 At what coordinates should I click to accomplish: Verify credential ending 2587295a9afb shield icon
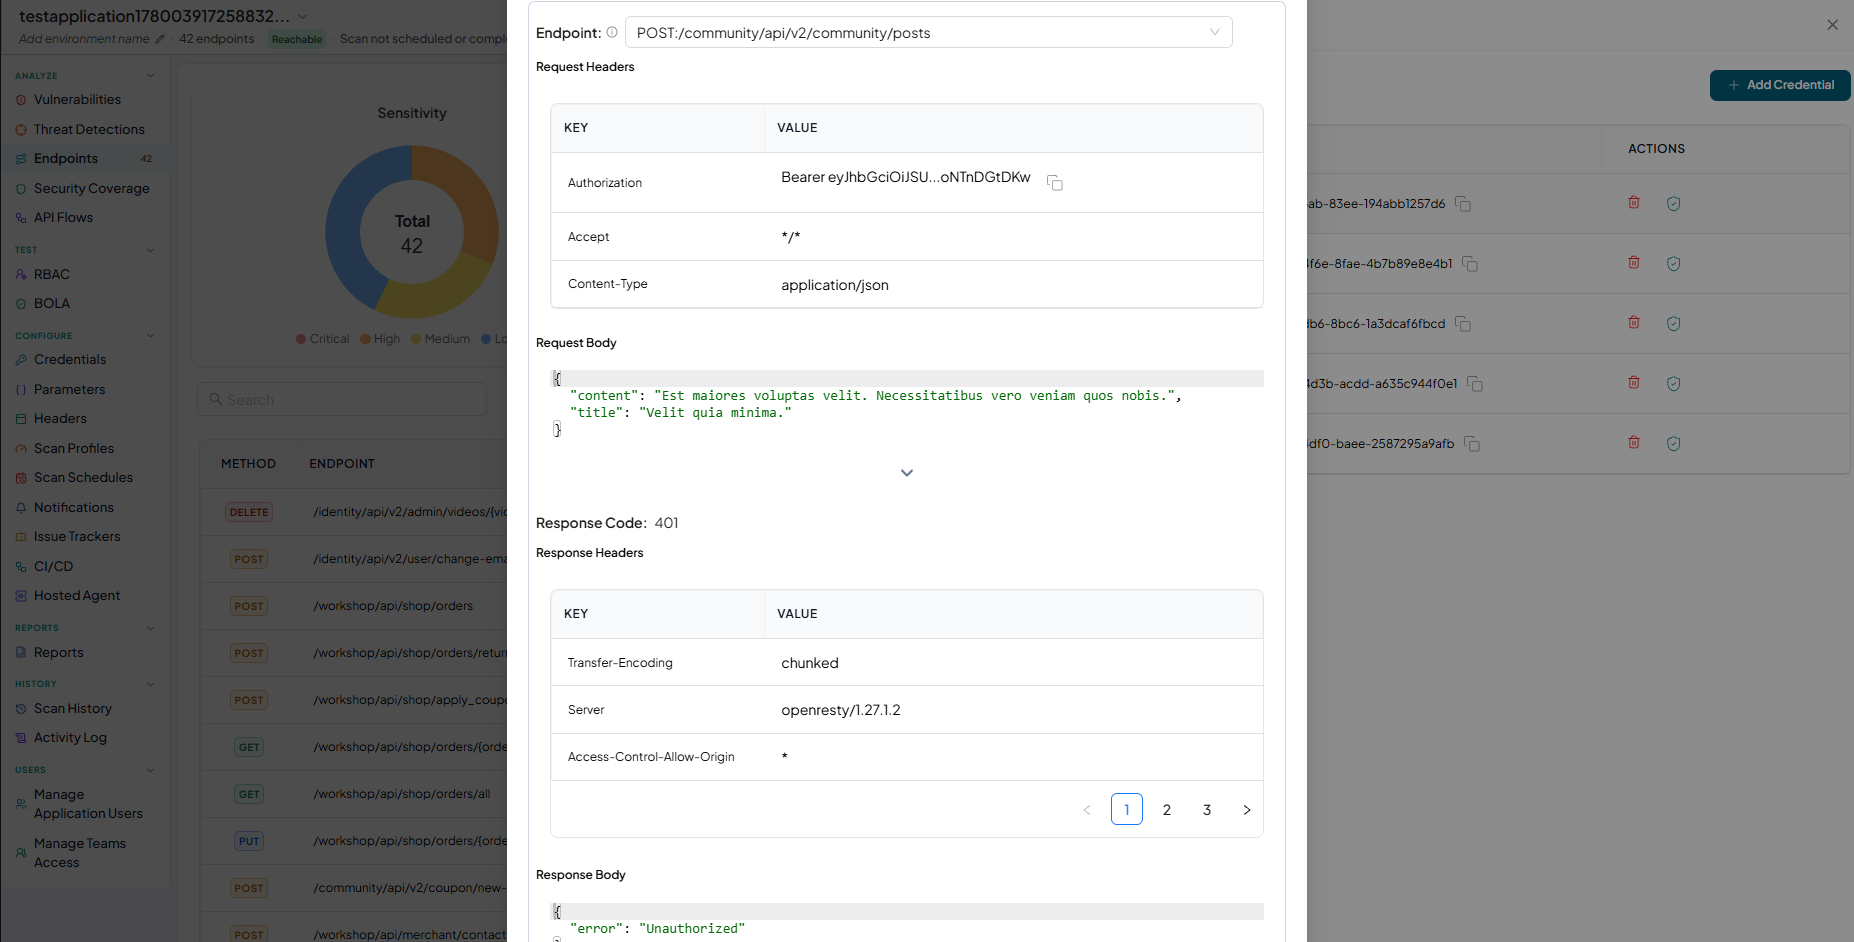1673,443
